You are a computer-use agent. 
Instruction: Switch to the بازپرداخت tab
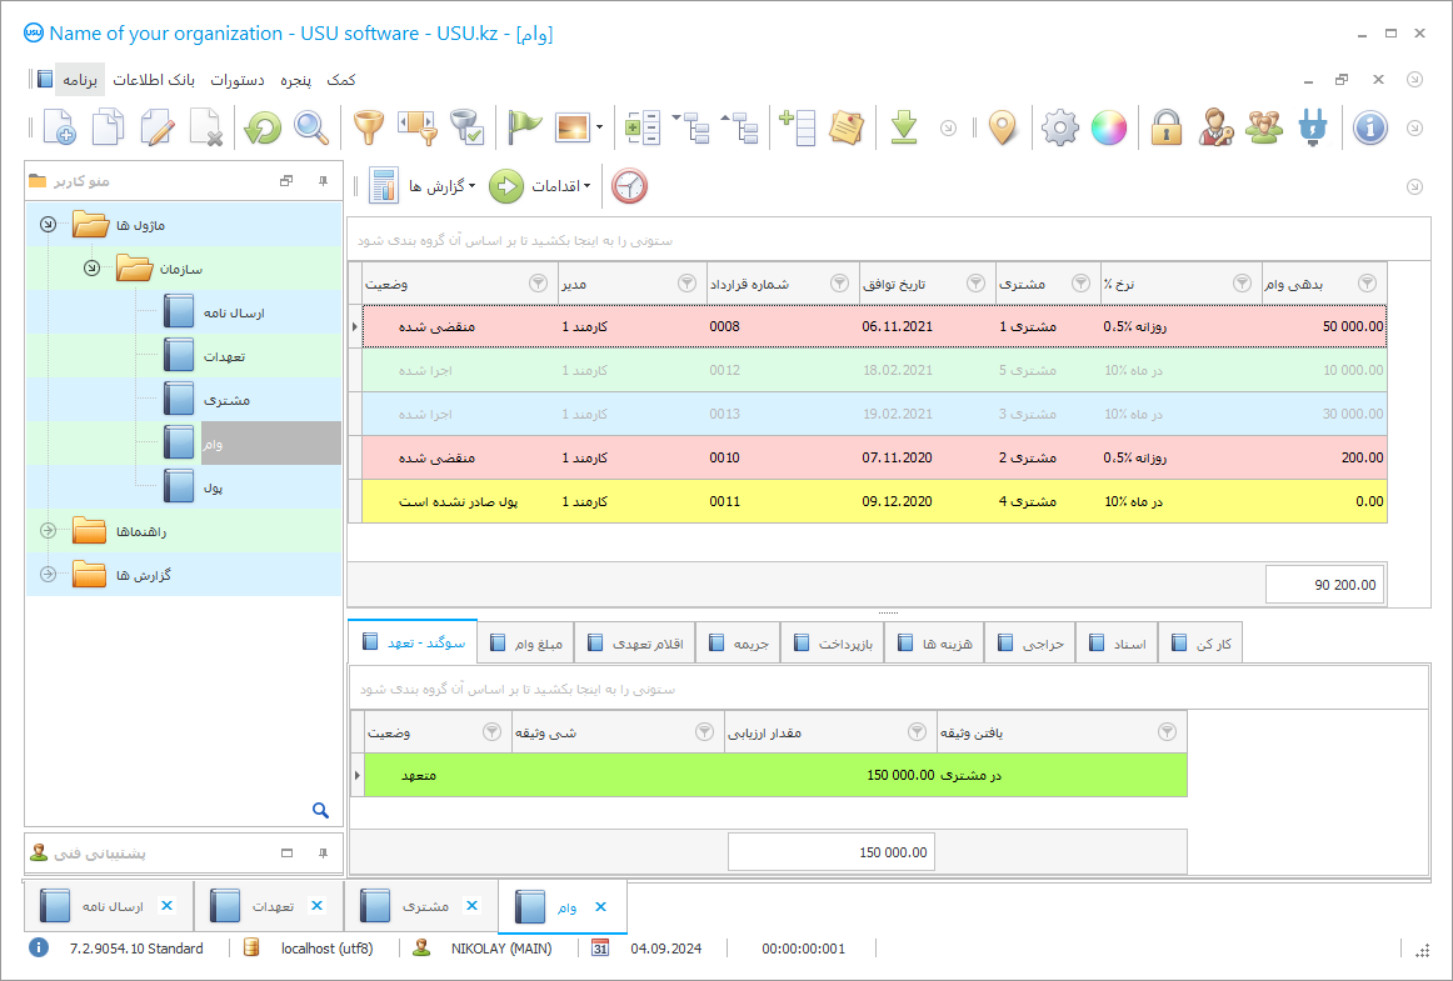(834, 644)
